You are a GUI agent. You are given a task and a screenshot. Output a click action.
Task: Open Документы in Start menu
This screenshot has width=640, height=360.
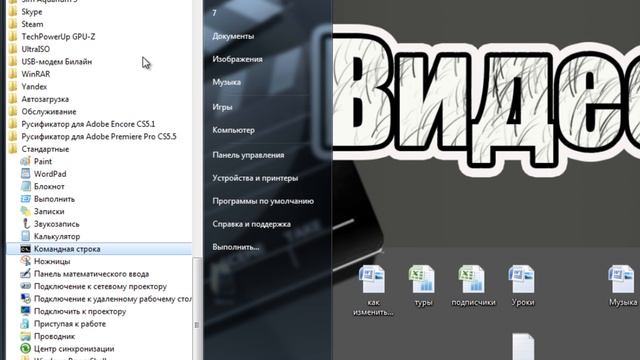(x=233, y=36)
